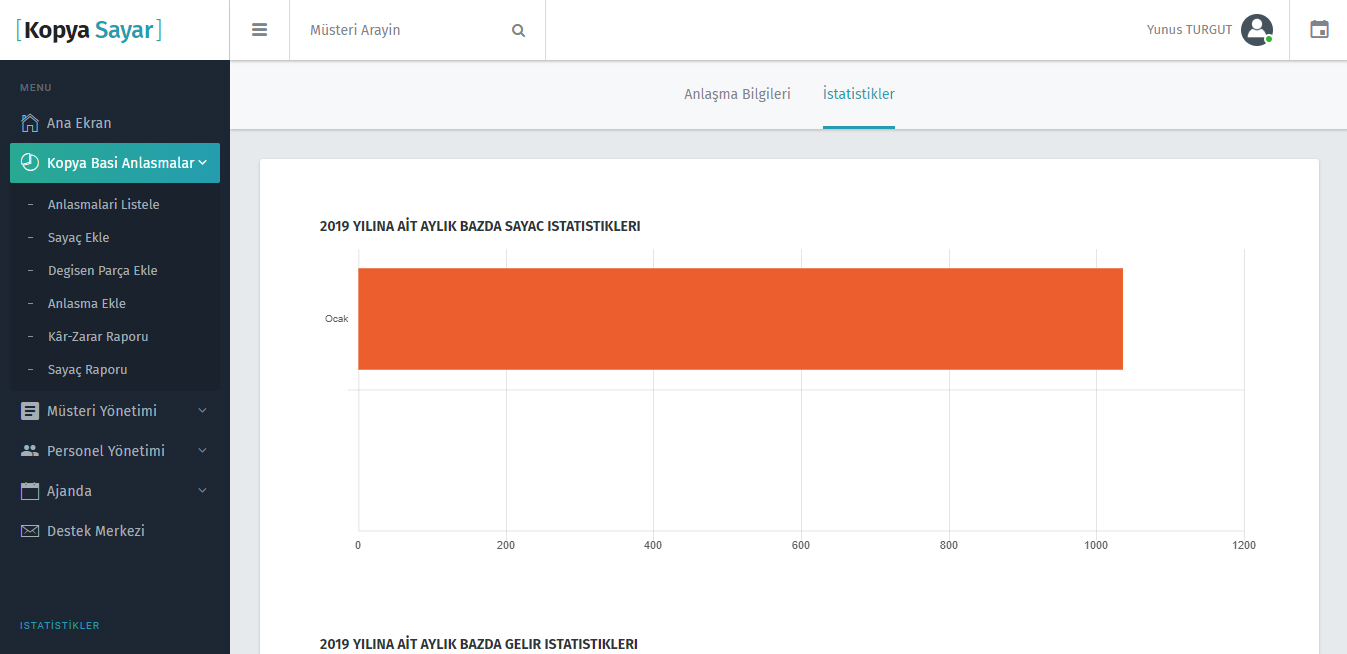Switch to Anlaşma Bilgileri tab
The height and width of the screenshot is (654, 1347).
tap(737, 94)
